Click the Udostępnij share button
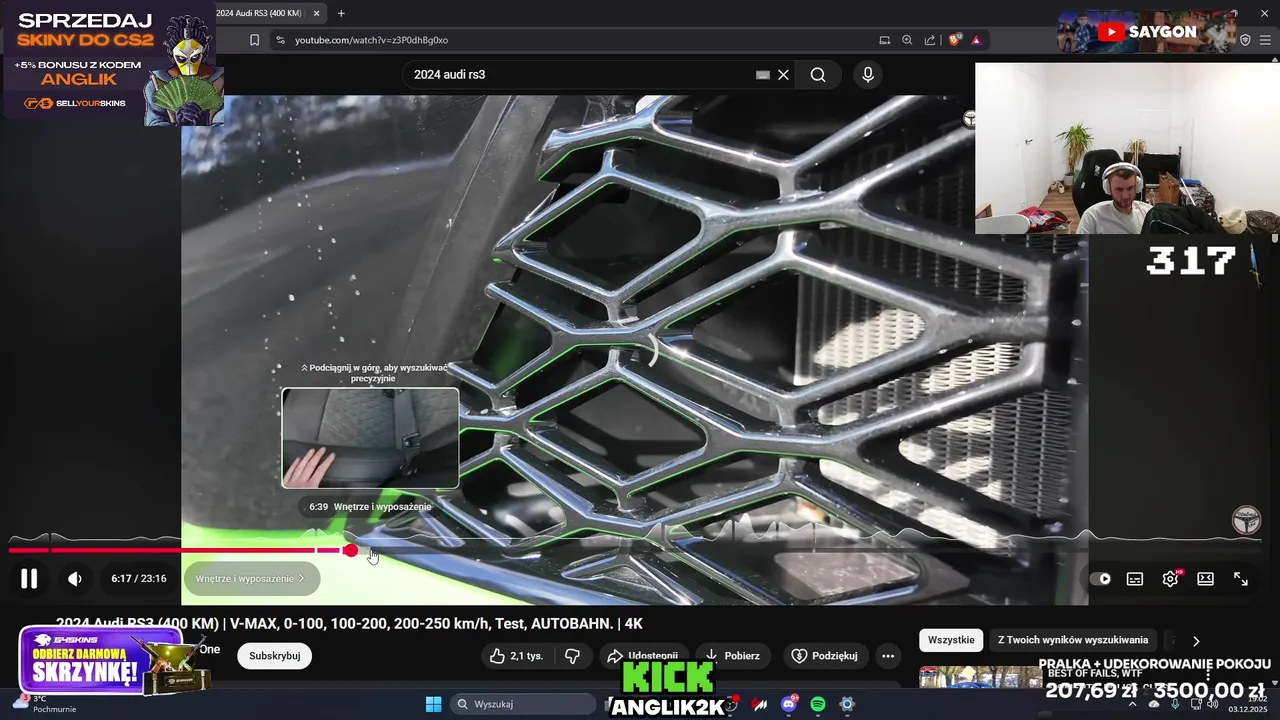The width and height of the screenshot is (1280, 720). (x=642, y=656)
